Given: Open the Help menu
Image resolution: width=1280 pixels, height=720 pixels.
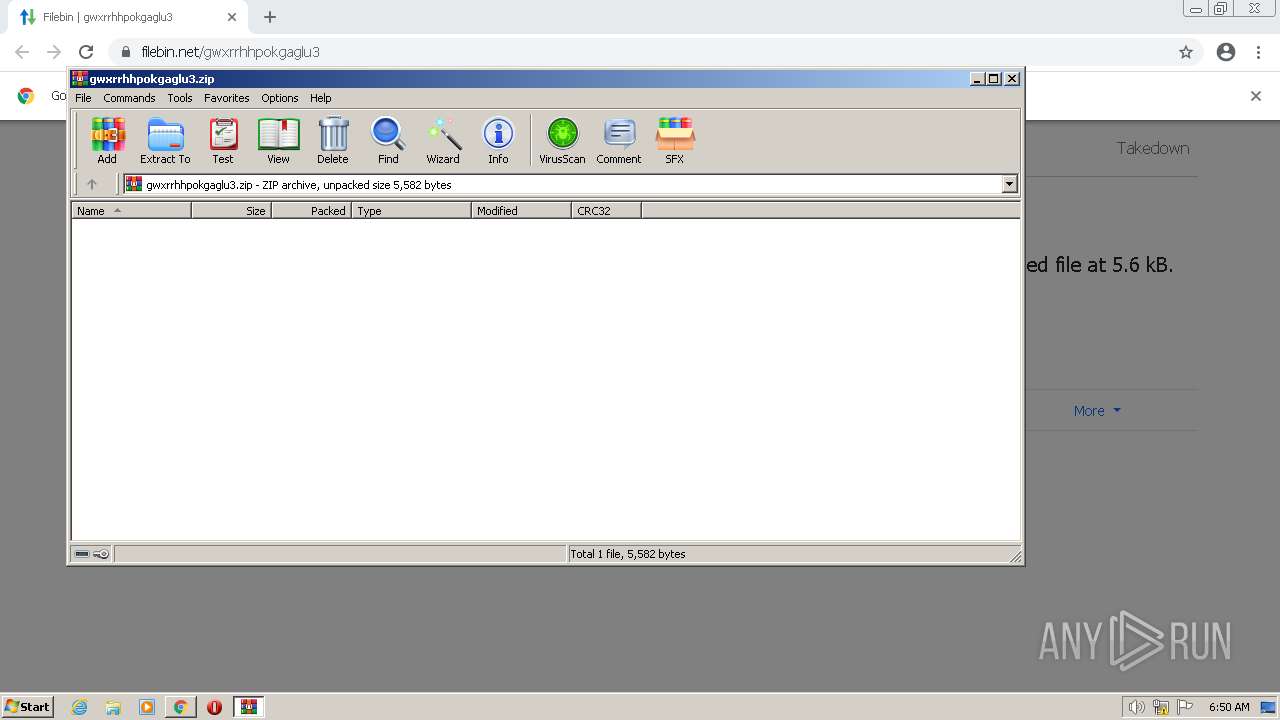Looking at the screenshot, I should click(320, 98).
